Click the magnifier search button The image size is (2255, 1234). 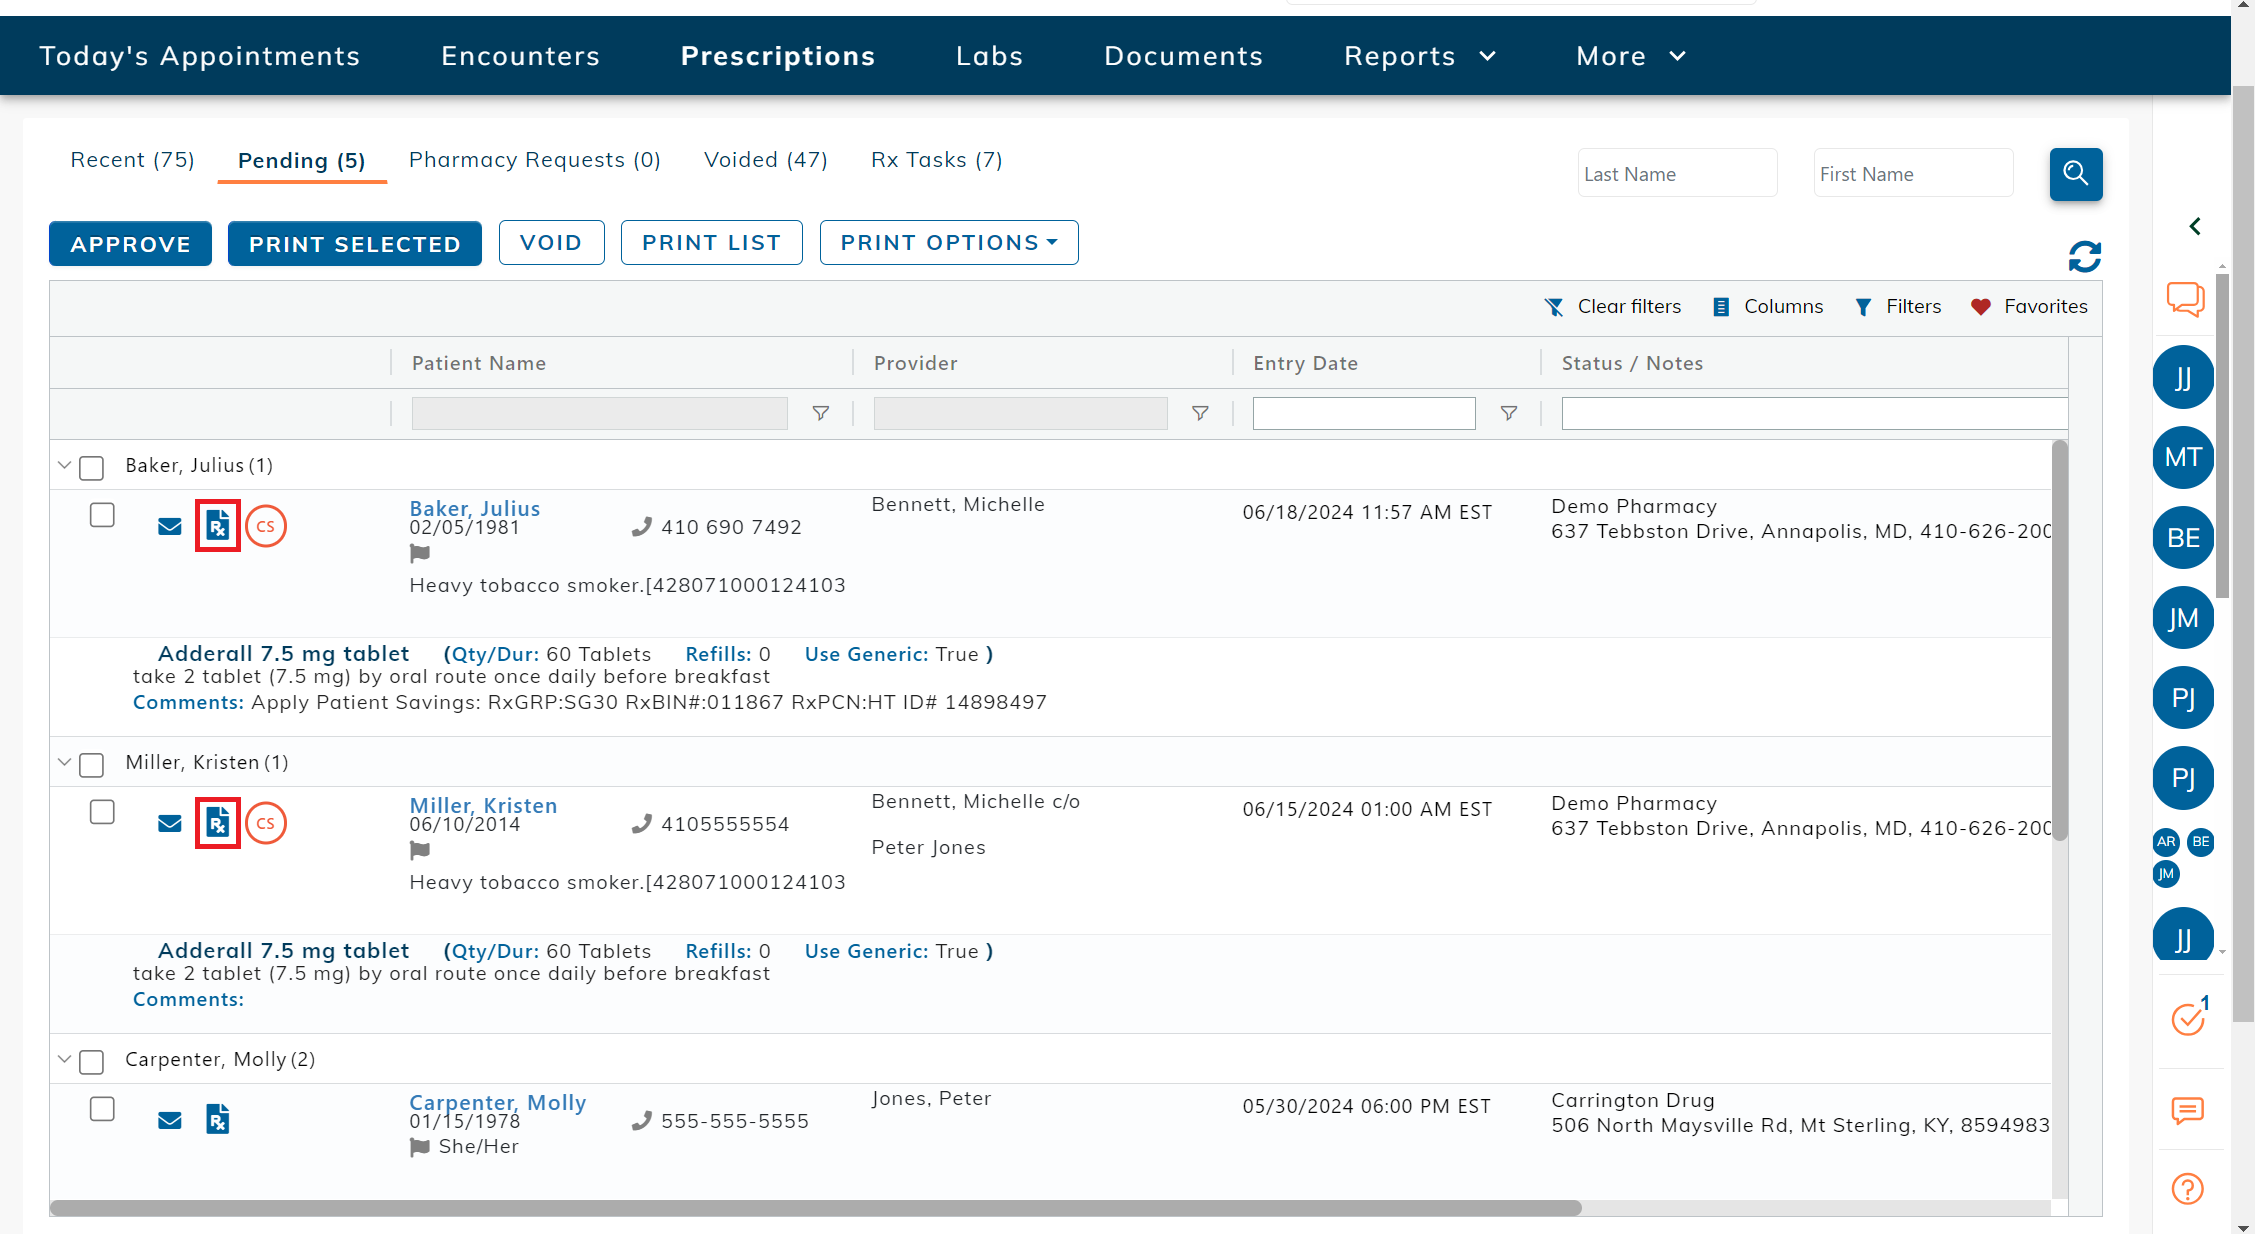(2075, 174)
